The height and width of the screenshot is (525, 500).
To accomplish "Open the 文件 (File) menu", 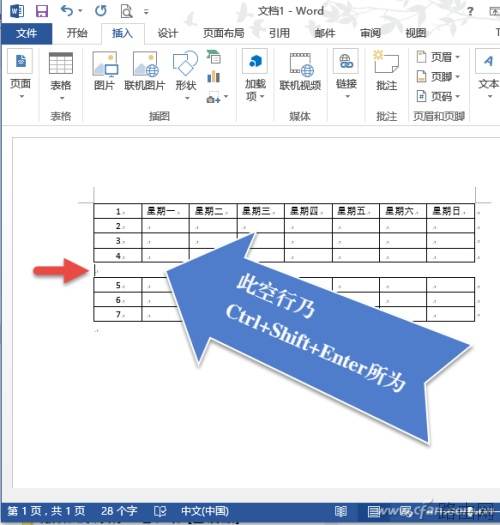I will [x=26, y=33].
